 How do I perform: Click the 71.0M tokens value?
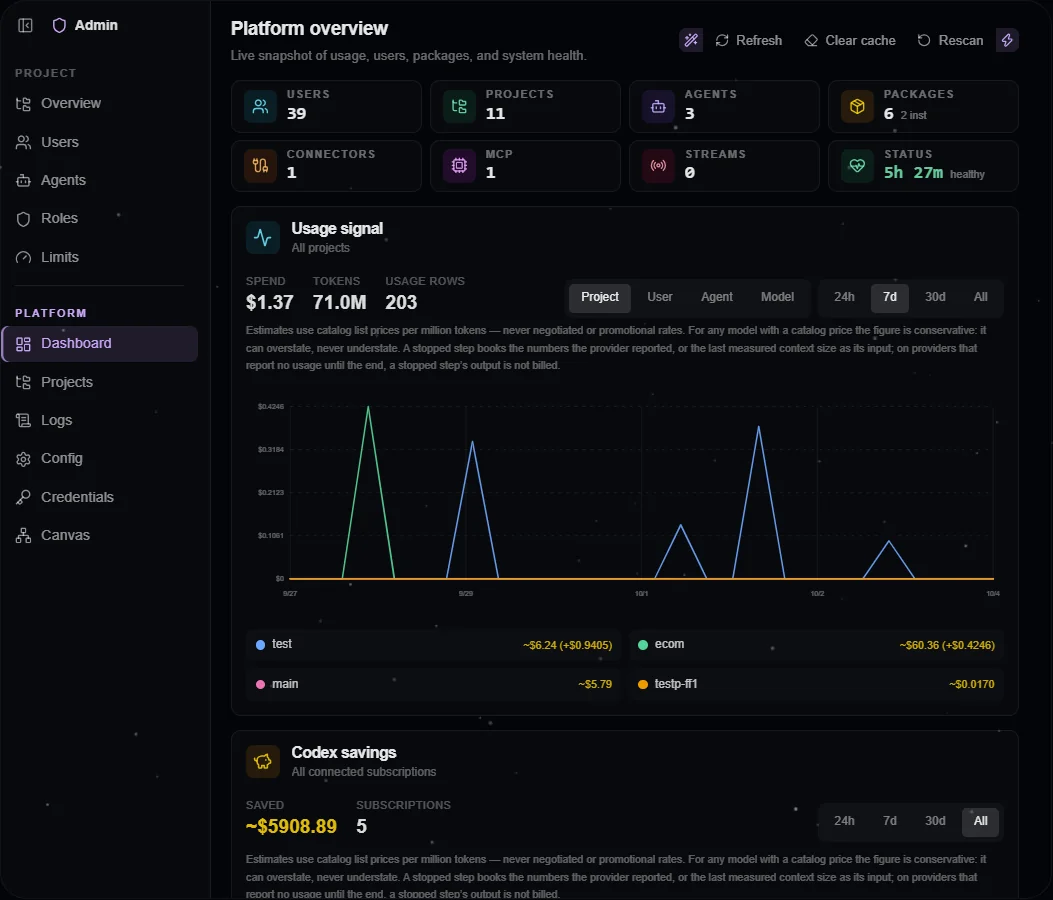(339, 303)
